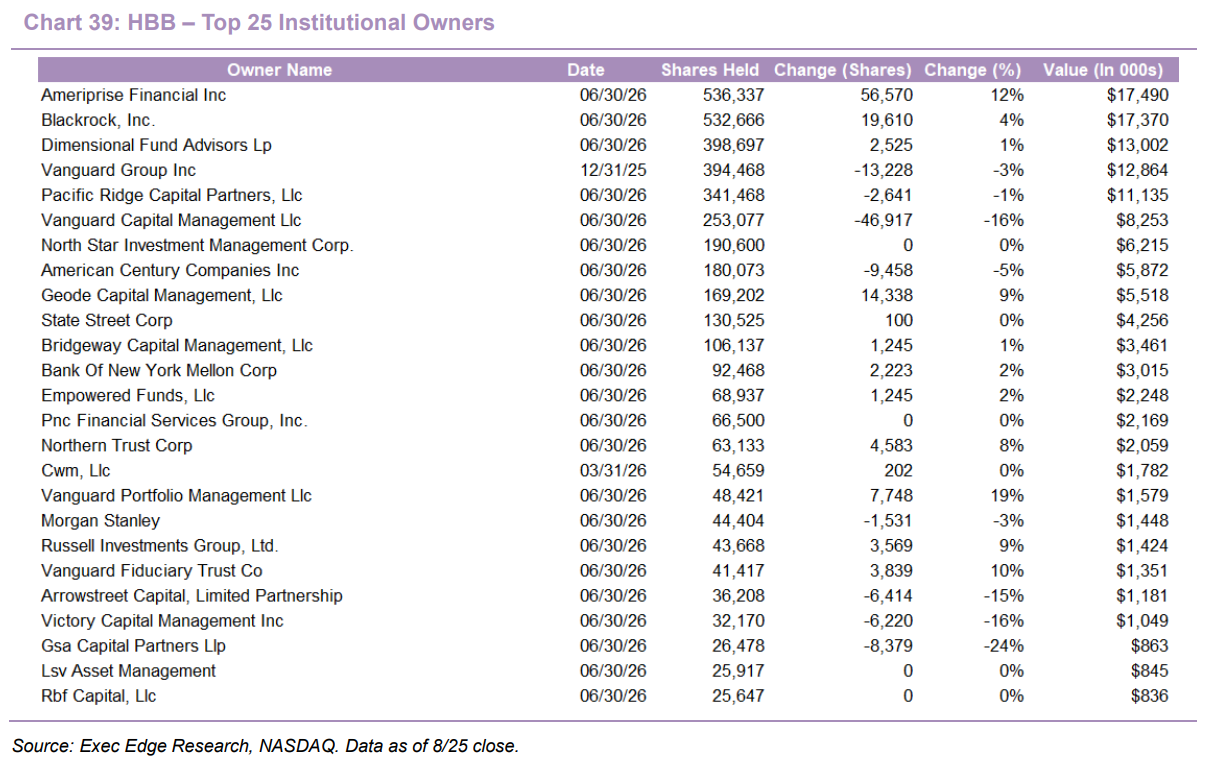Click share change value '56,570'
The width and height of the screenshot is (1209, 762).
[x=886, y=95]
